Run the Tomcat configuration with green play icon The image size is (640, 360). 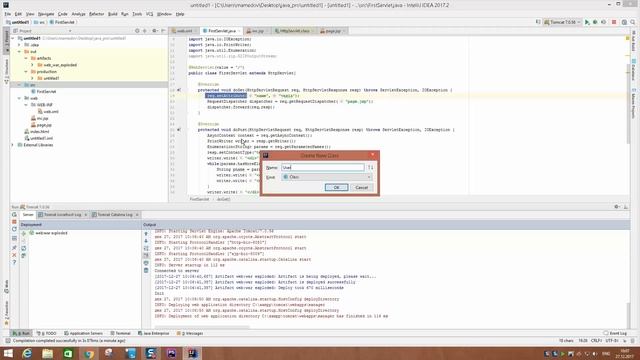pos(587,22)
